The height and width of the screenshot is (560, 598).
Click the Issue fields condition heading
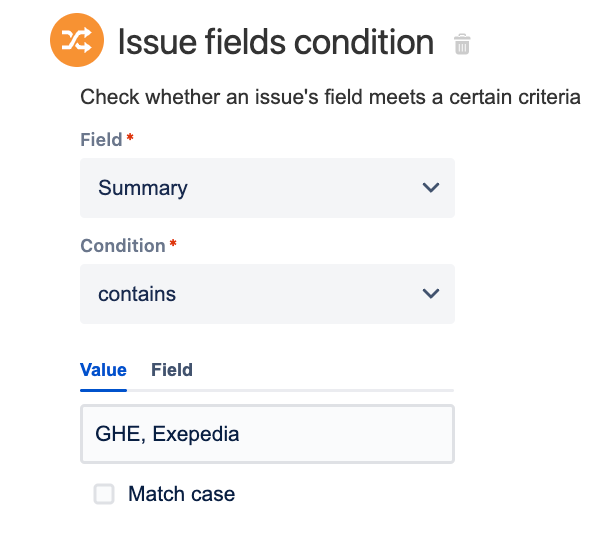pyautogui.click(x=276, y=42)
